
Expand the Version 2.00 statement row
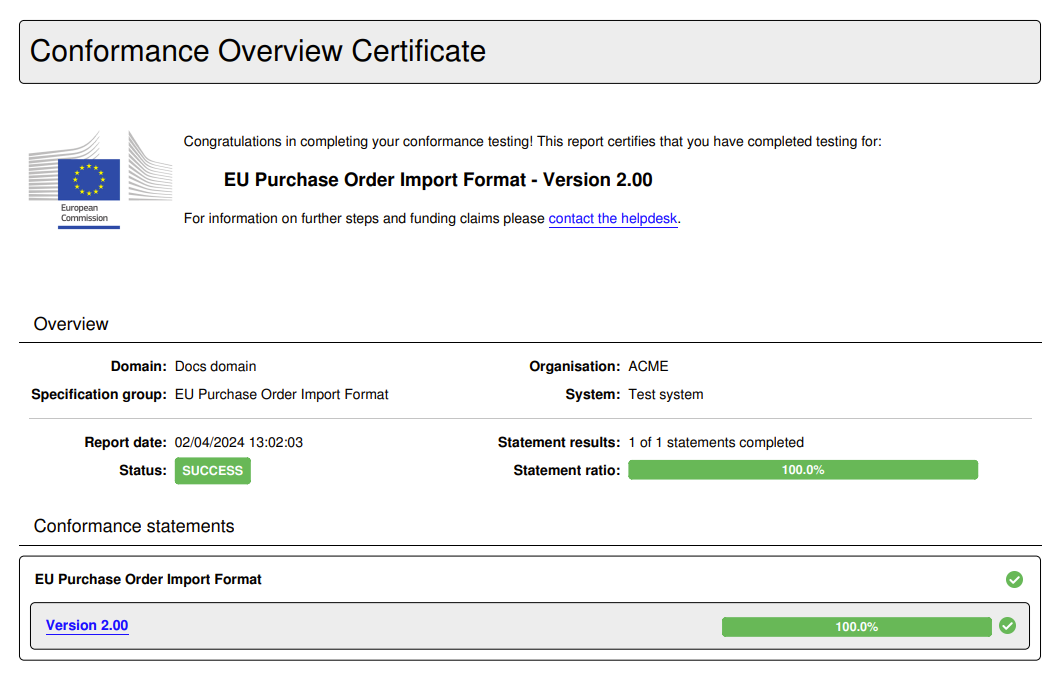87,626
